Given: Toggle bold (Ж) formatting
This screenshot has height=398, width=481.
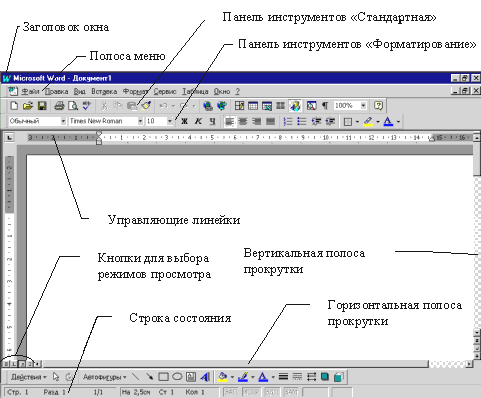Looking at the screenshot, I should pos(184,121).
